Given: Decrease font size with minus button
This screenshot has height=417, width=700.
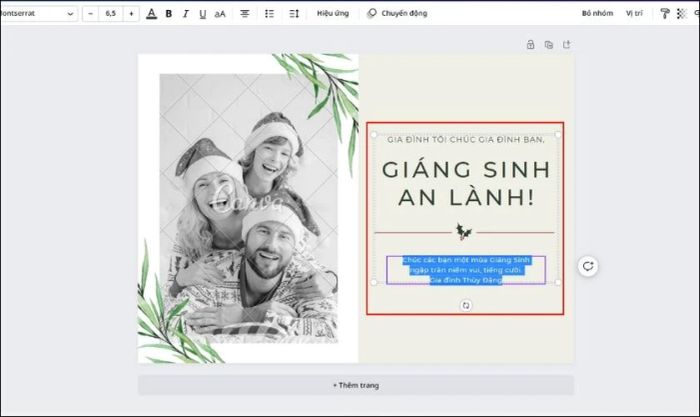Looking at the screenshot, I should click(x=91, y=13).
